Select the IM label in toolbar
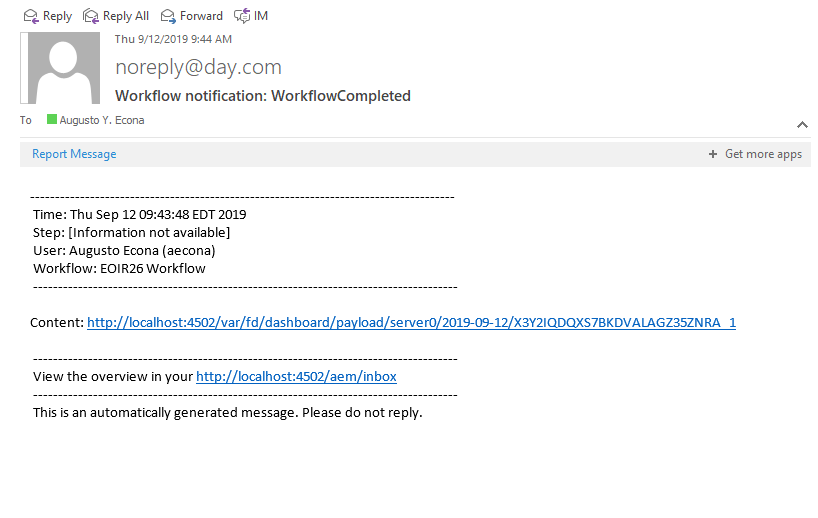Viewport: 818px width, 518px height. point(261,16)
